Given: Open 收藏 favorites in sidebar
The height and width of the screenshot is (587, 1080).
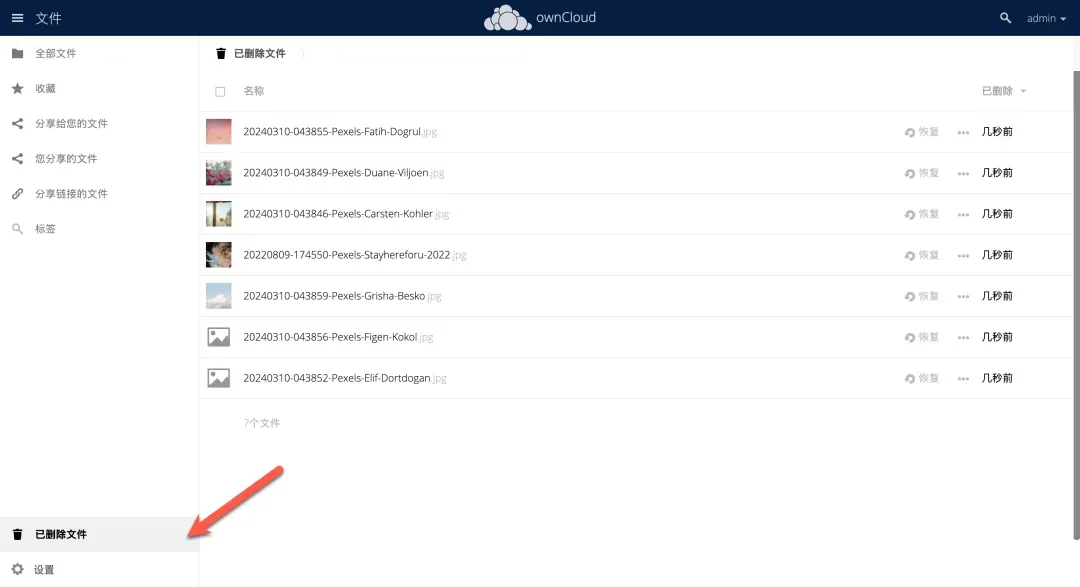Looking at the screenshot, I should coord(45,89).
